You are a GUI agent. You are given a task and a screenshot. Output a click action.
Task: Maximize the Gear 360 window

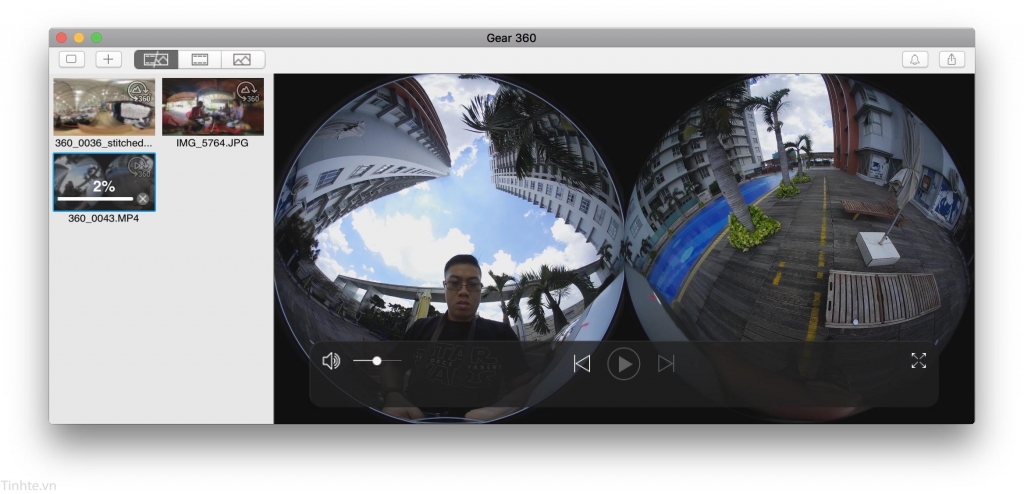(x=97, y=38)
